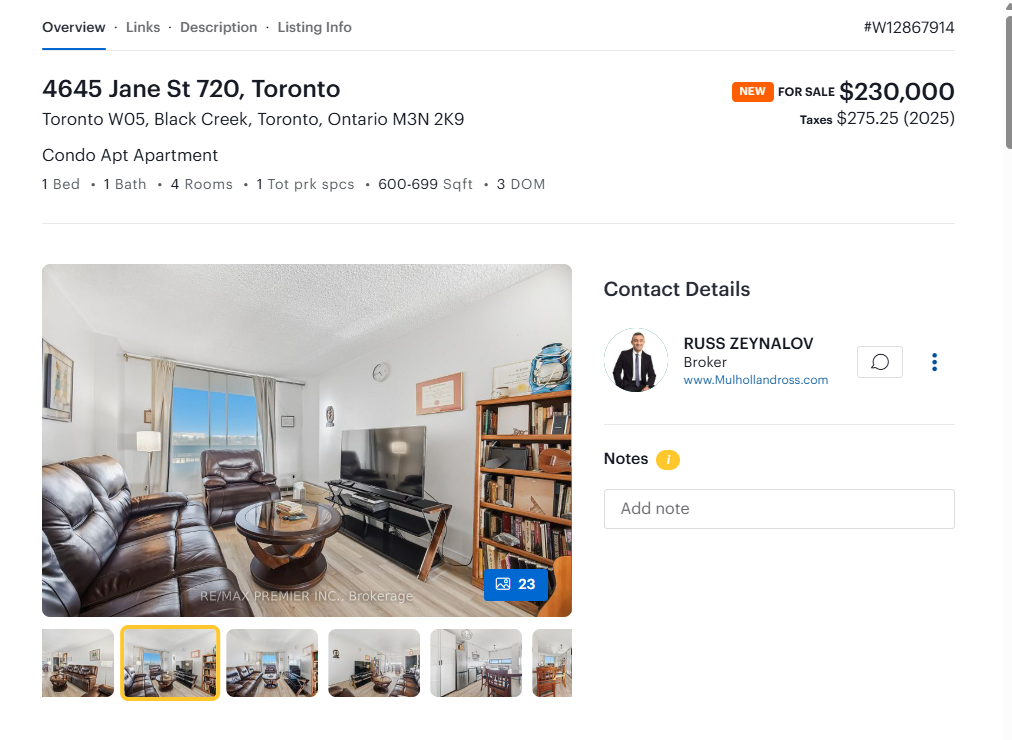Click the RUSS ZEYNALOV broker name
The height and width of the screenshot is (740, 1012).
[x=748, y=343]
